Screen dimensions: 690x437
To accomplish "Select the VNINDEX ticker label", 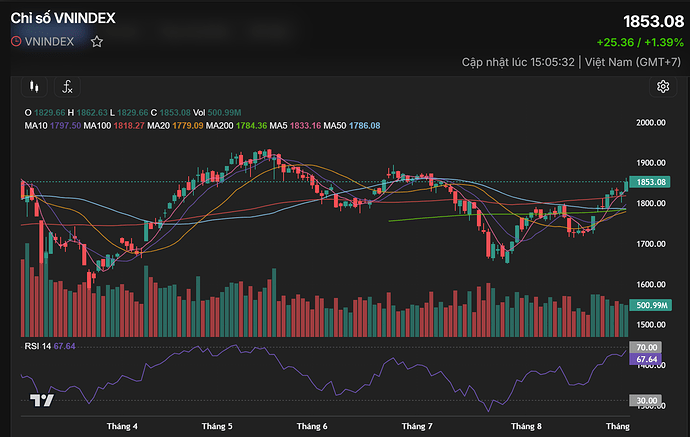I will (x=49, y=41).
